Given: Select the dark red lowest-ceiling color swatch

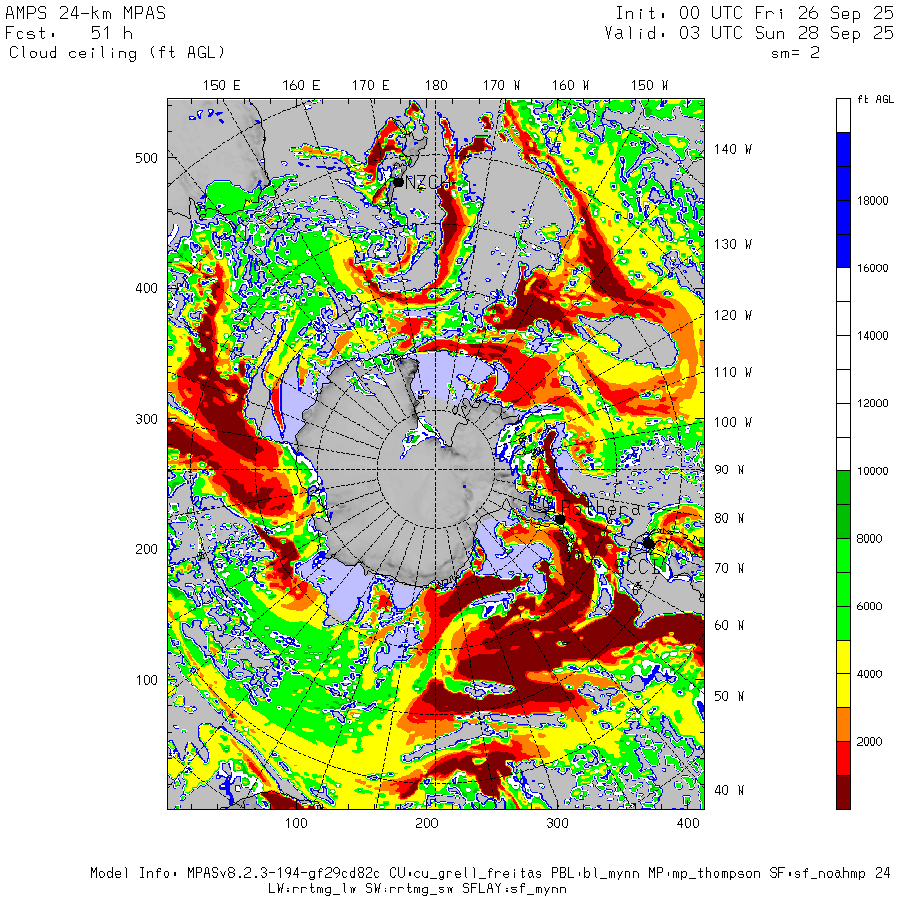Looking at the screenshot, I should pos(843,792).
